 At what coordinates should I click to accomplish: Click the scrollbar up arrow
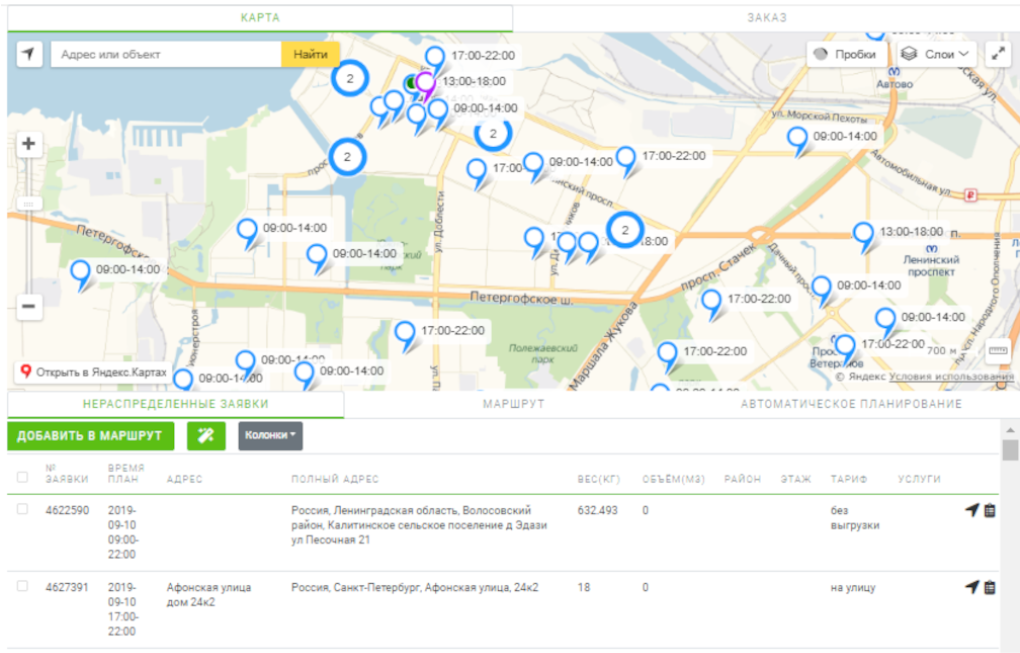[1010, 430]
